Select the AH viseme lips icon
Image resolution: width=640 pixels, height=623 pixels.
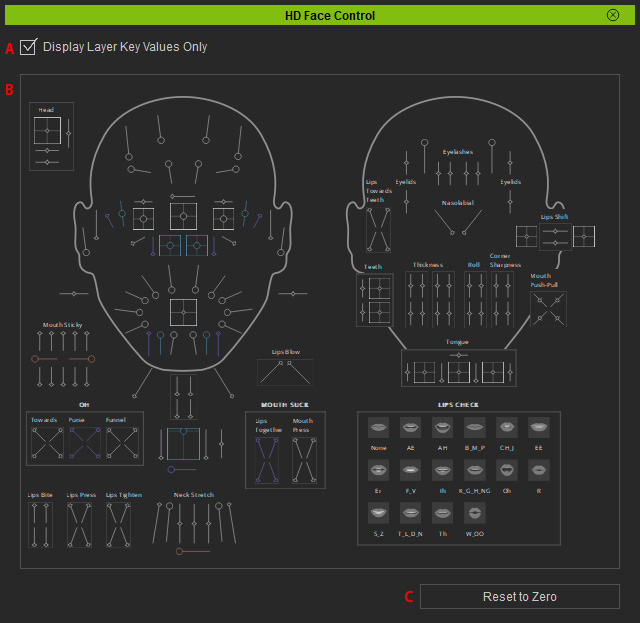pos(442,427)
